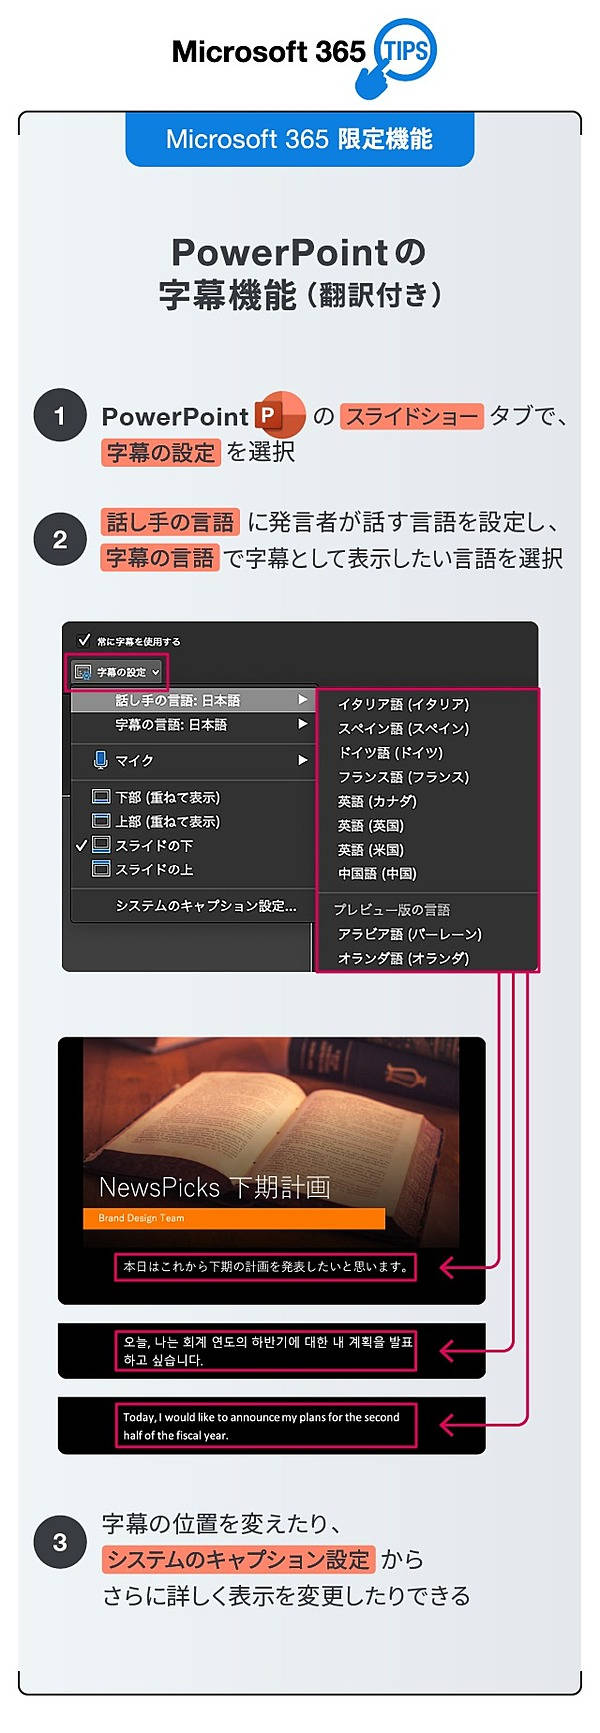Click the microphone icon in menu
The height and width of the screenshot is (1733, 600).
click(x=100, y=760)
